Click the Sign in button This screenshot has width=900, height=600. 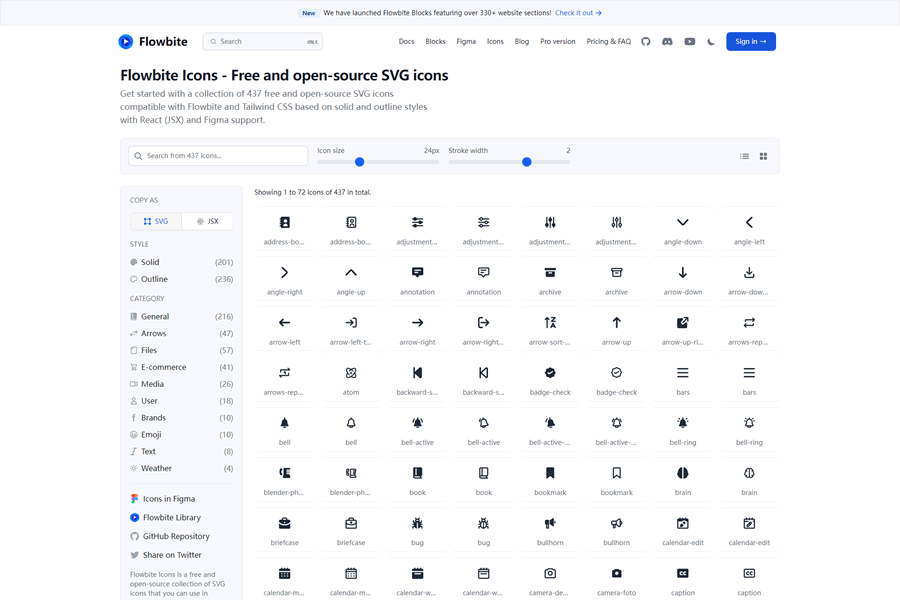pyautogui.click(x=750, y=42)
